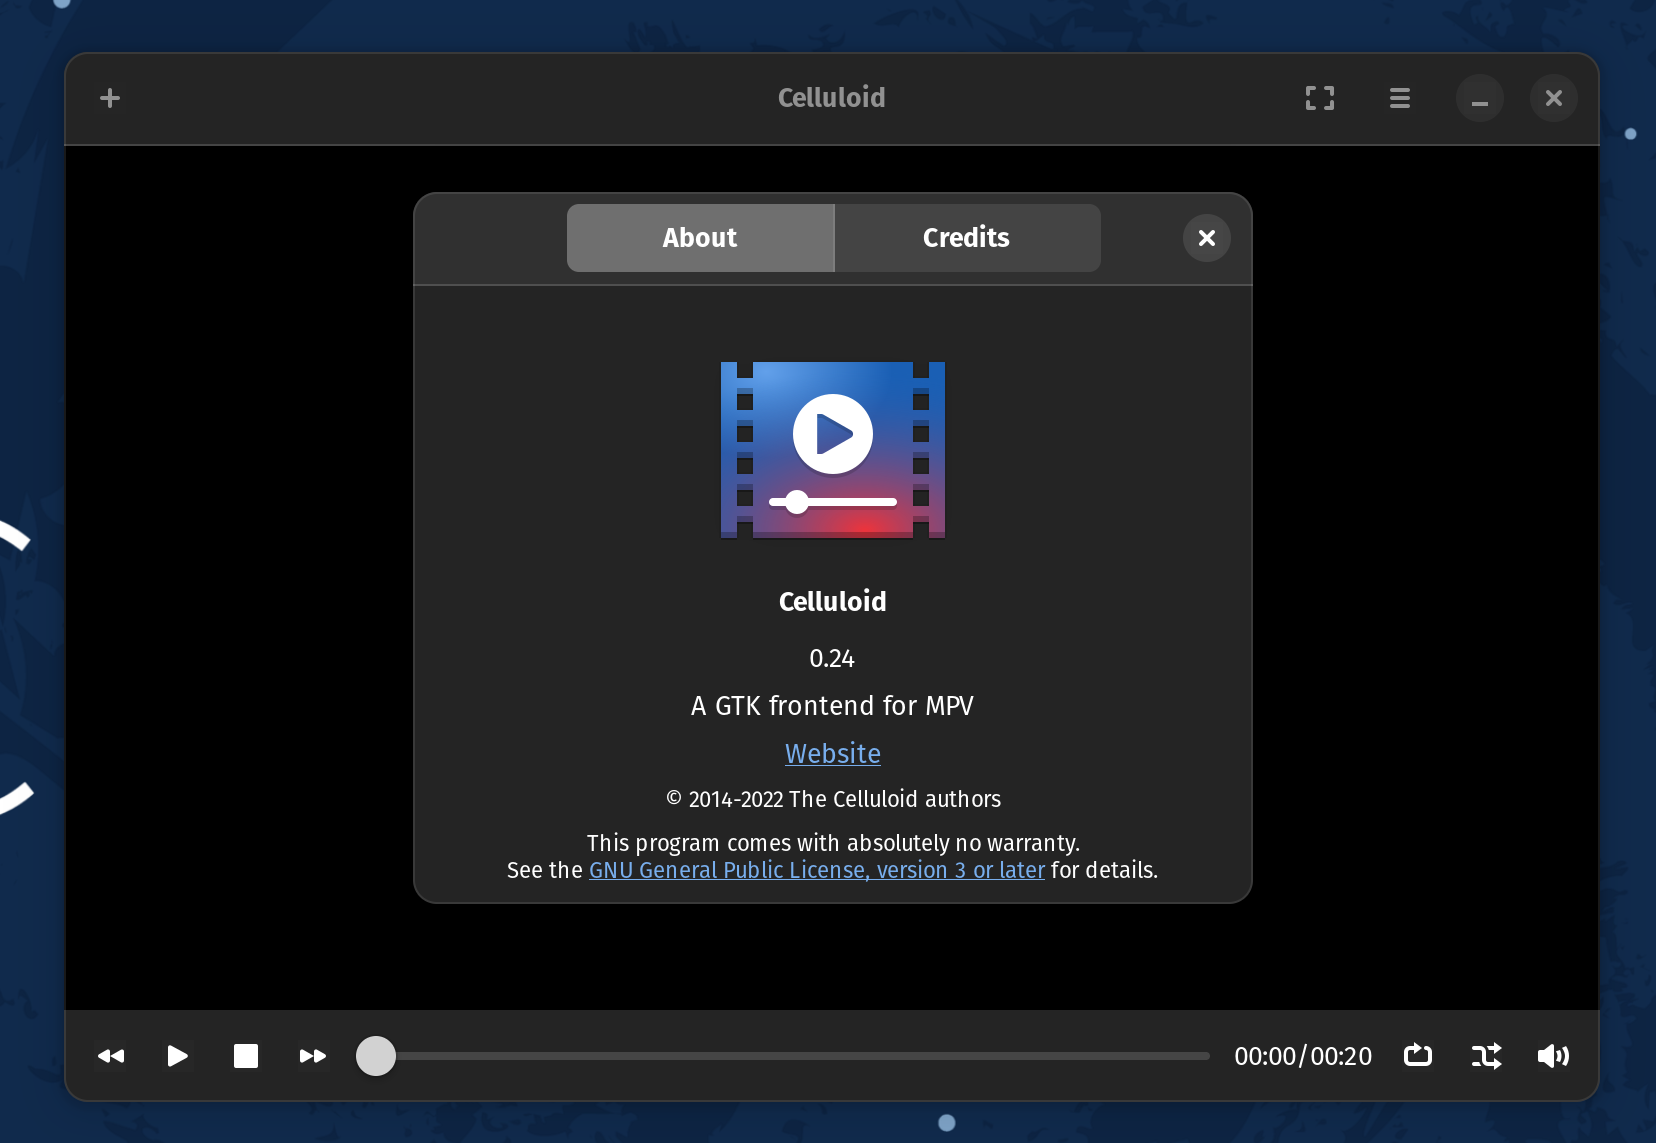Open the volume control
The image size is (1656, 1143).
pyautogui.click(x=1553, y=1056)
